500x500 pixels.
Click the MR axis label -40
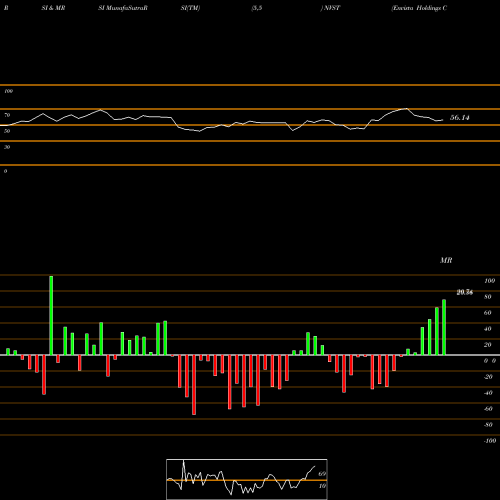488,393
